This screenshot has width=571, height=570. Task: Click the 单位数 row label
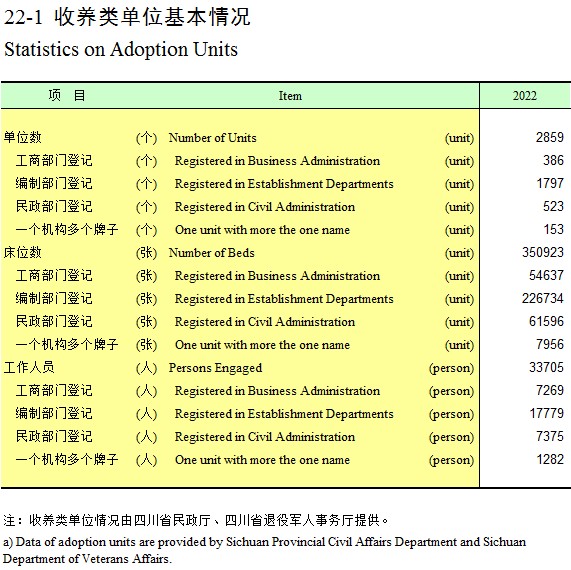[23, 137]
